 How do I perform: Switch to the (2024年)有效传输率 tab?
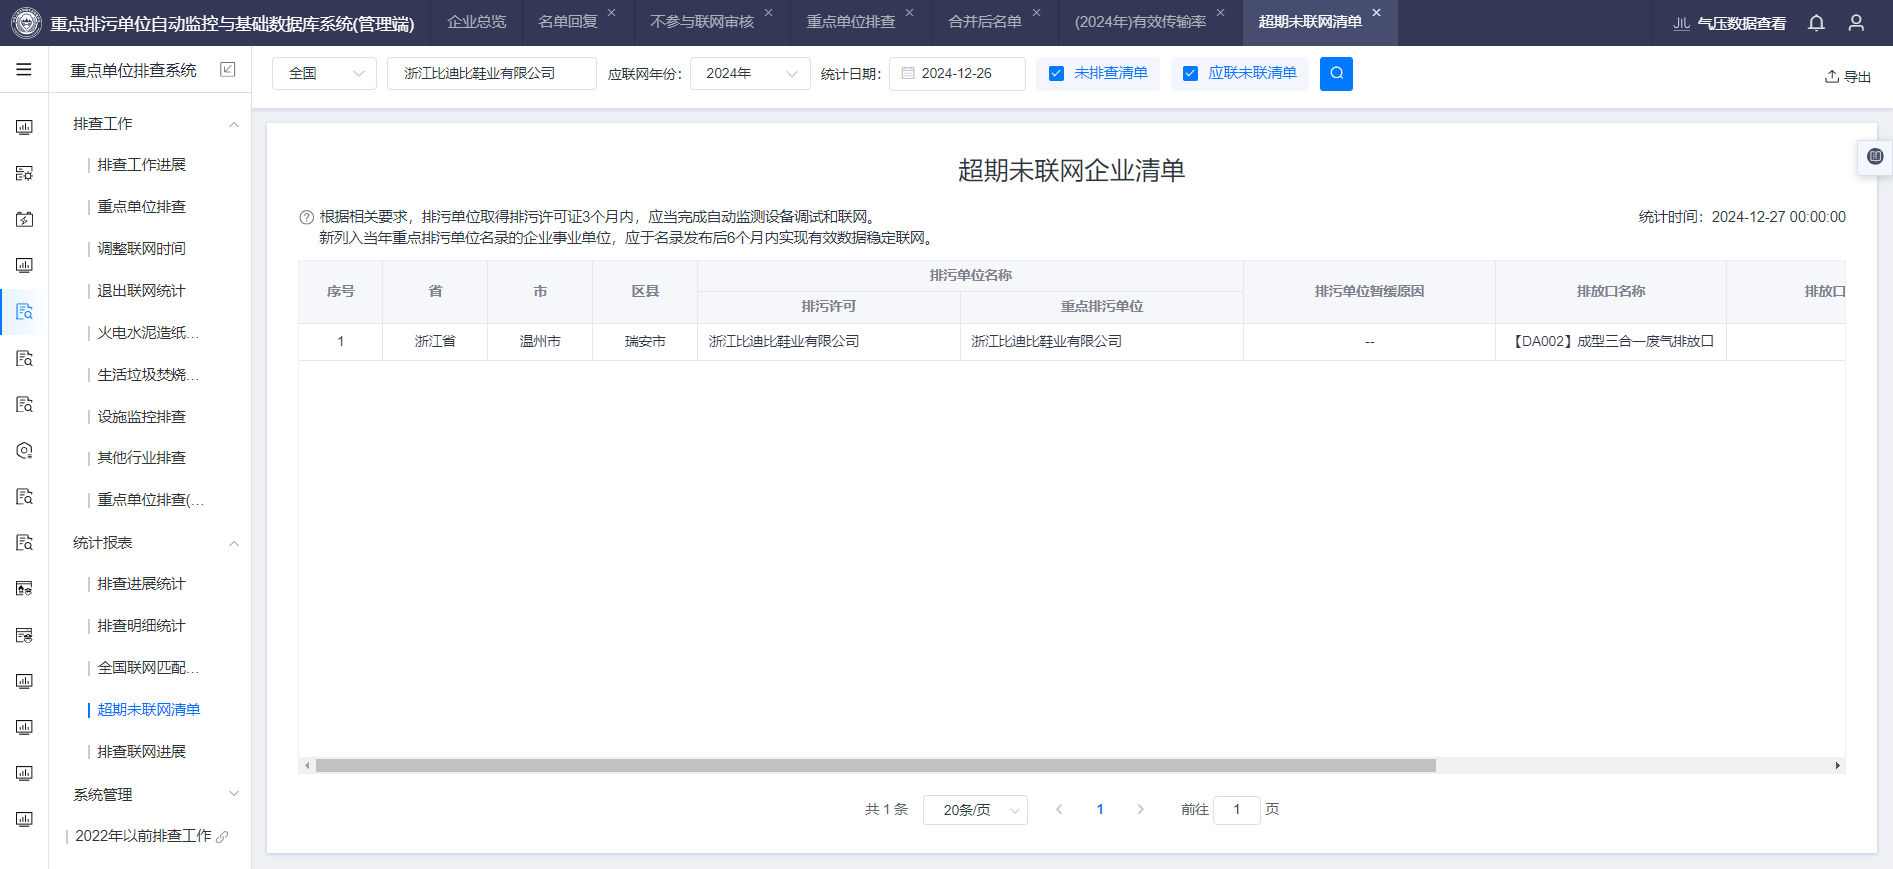click(x=1140, y=22)
